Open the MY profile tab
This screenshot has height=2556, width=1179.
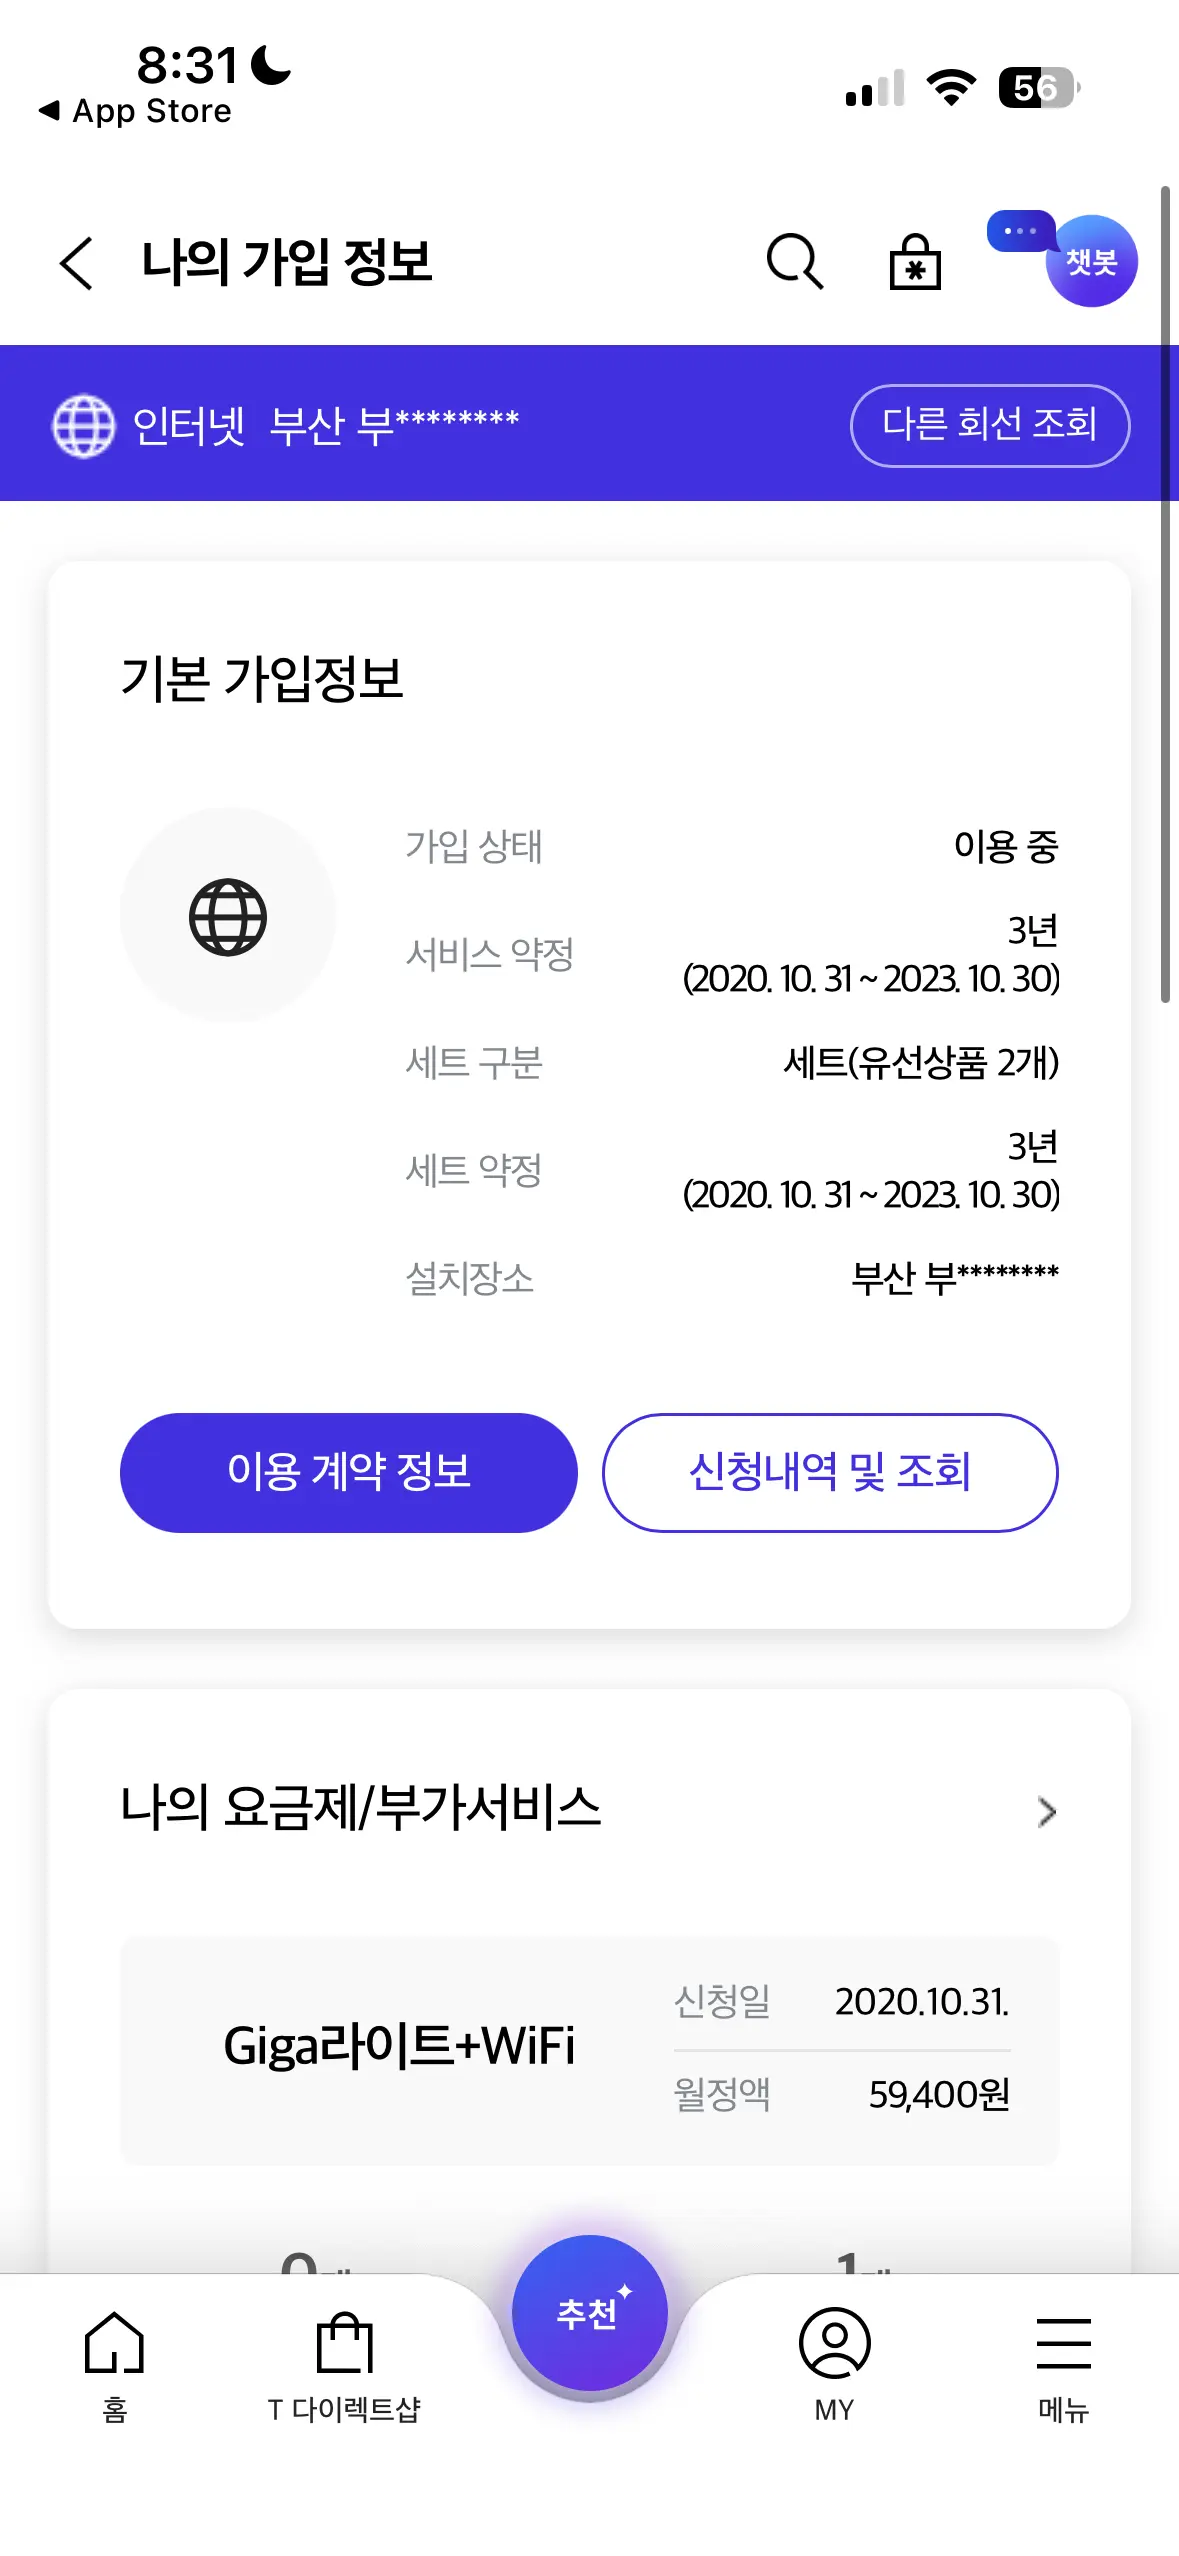(x=834, y=2365)
